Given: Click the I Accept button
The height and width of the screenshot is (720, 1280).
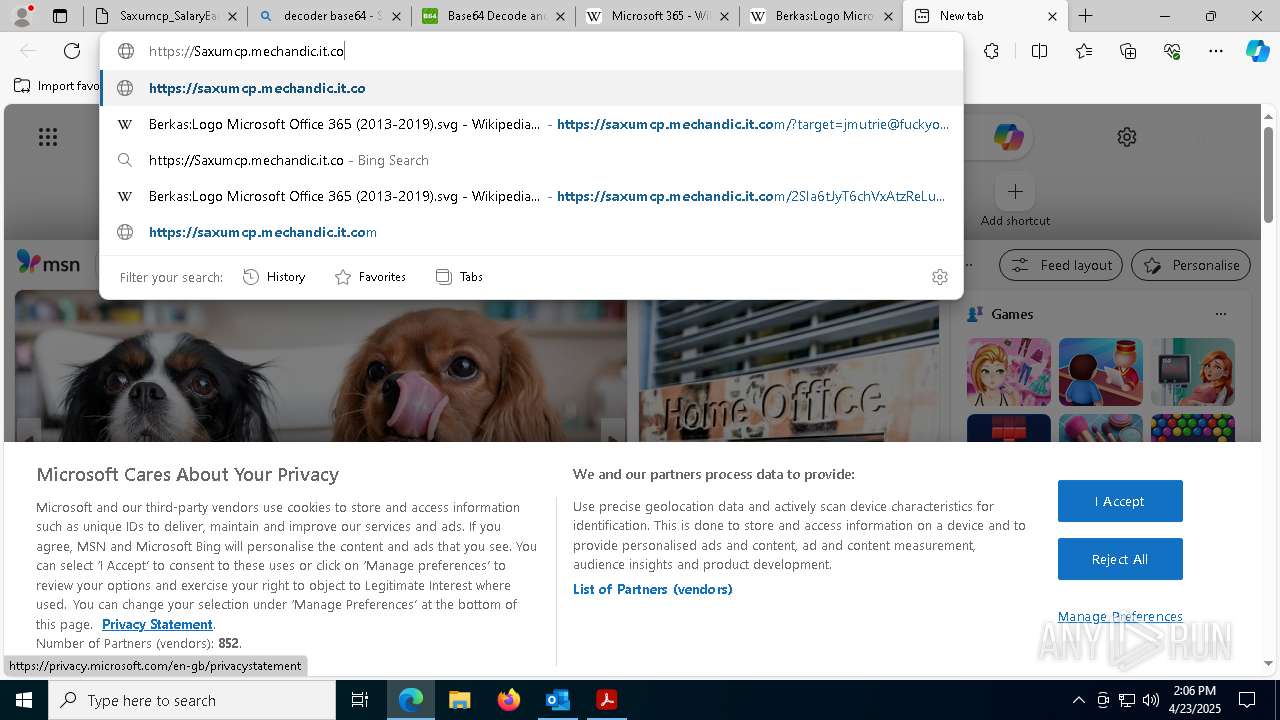Looking at the screenshot, I should pyautogui.click(x=1120, y=501).
